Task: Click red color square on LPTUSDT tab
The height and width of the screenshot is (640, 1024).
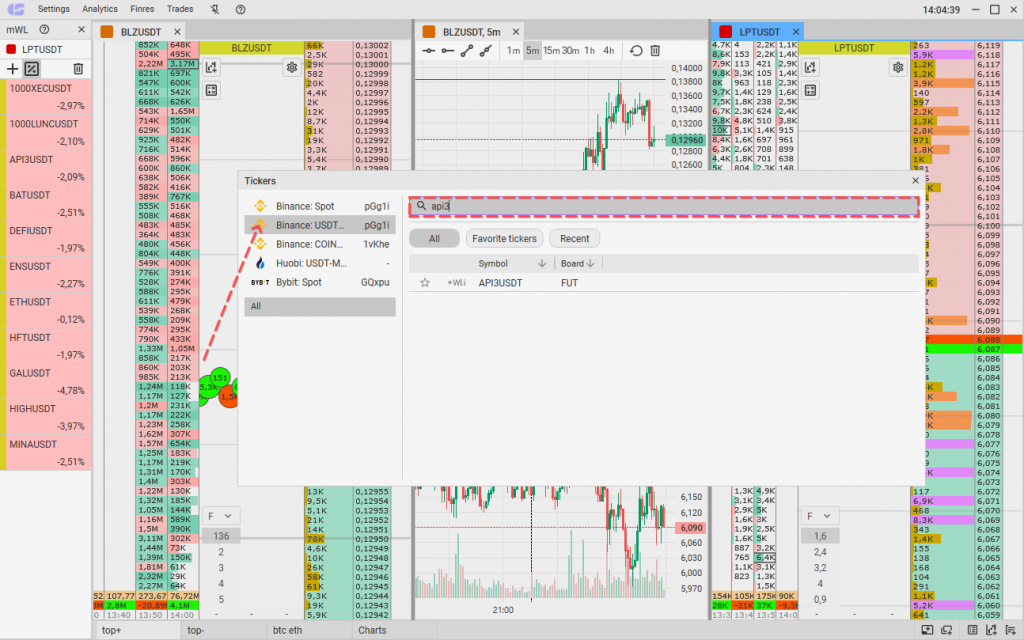Action: pos(725,31)
